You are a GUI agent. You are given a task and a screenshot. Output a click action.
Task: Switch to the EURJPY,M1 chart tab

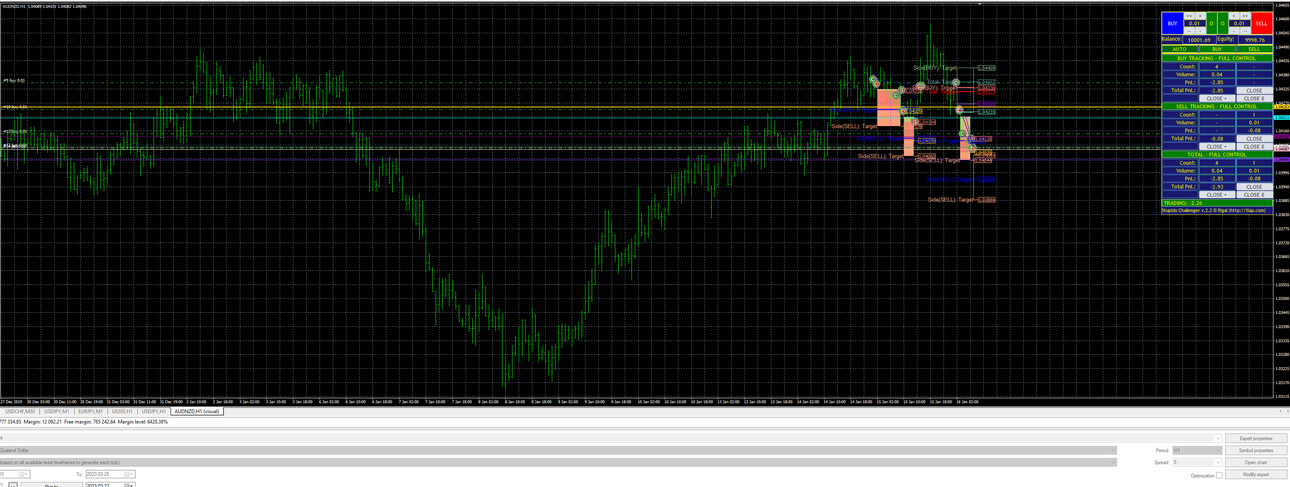click(90, 411)
